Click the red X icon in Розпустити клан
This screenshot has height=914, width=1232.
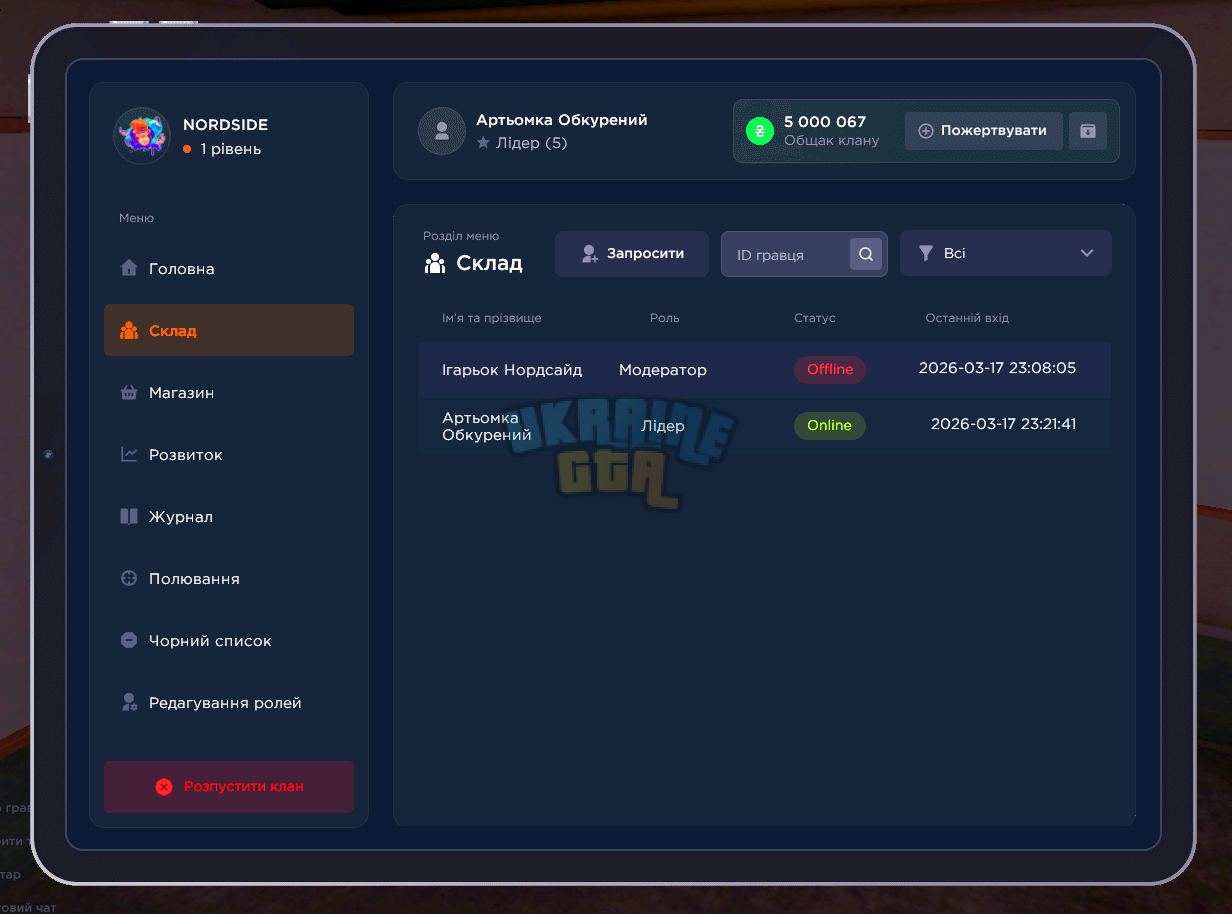click(x=164, y=787)
